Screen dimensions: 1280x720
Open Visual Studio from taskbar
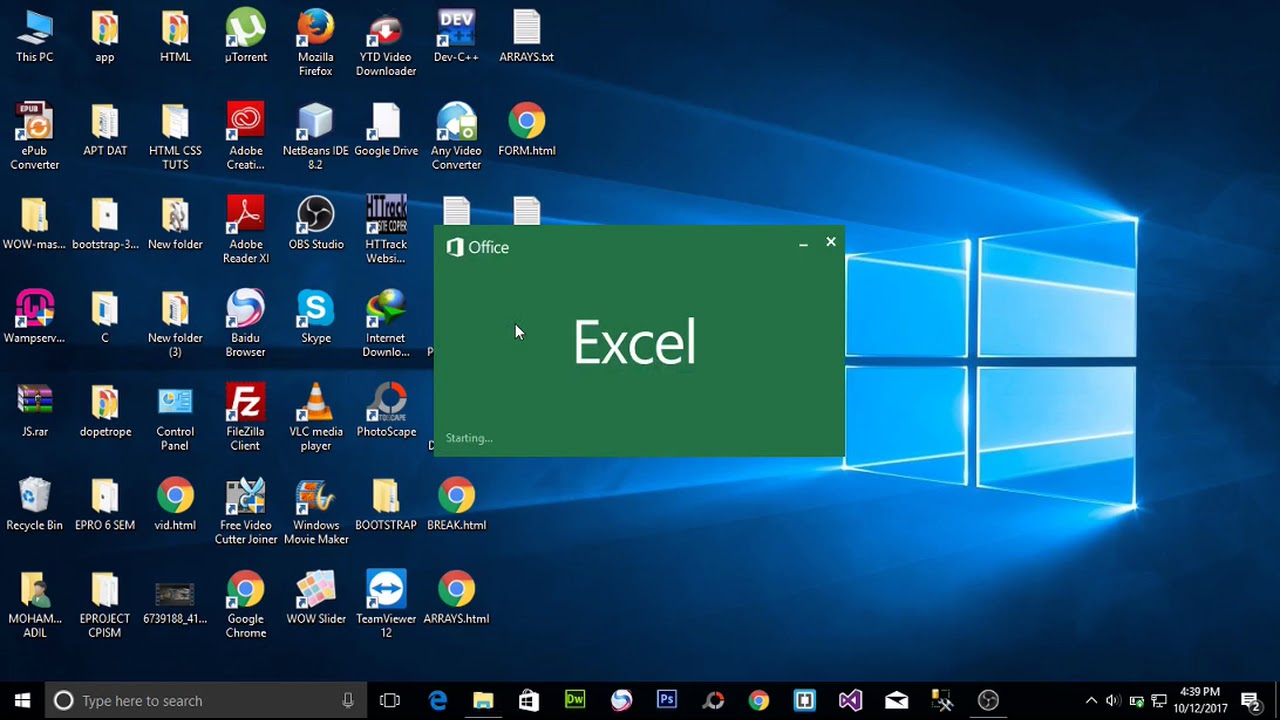[x=850, y=700]
